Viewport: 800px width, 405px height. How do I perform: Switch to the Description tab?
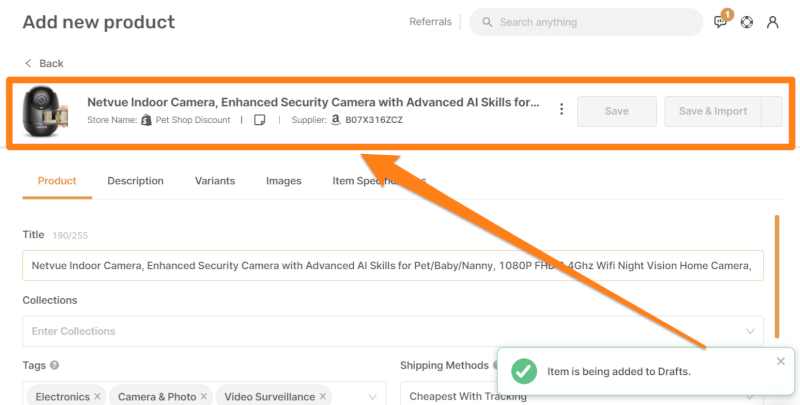point(135,181)
